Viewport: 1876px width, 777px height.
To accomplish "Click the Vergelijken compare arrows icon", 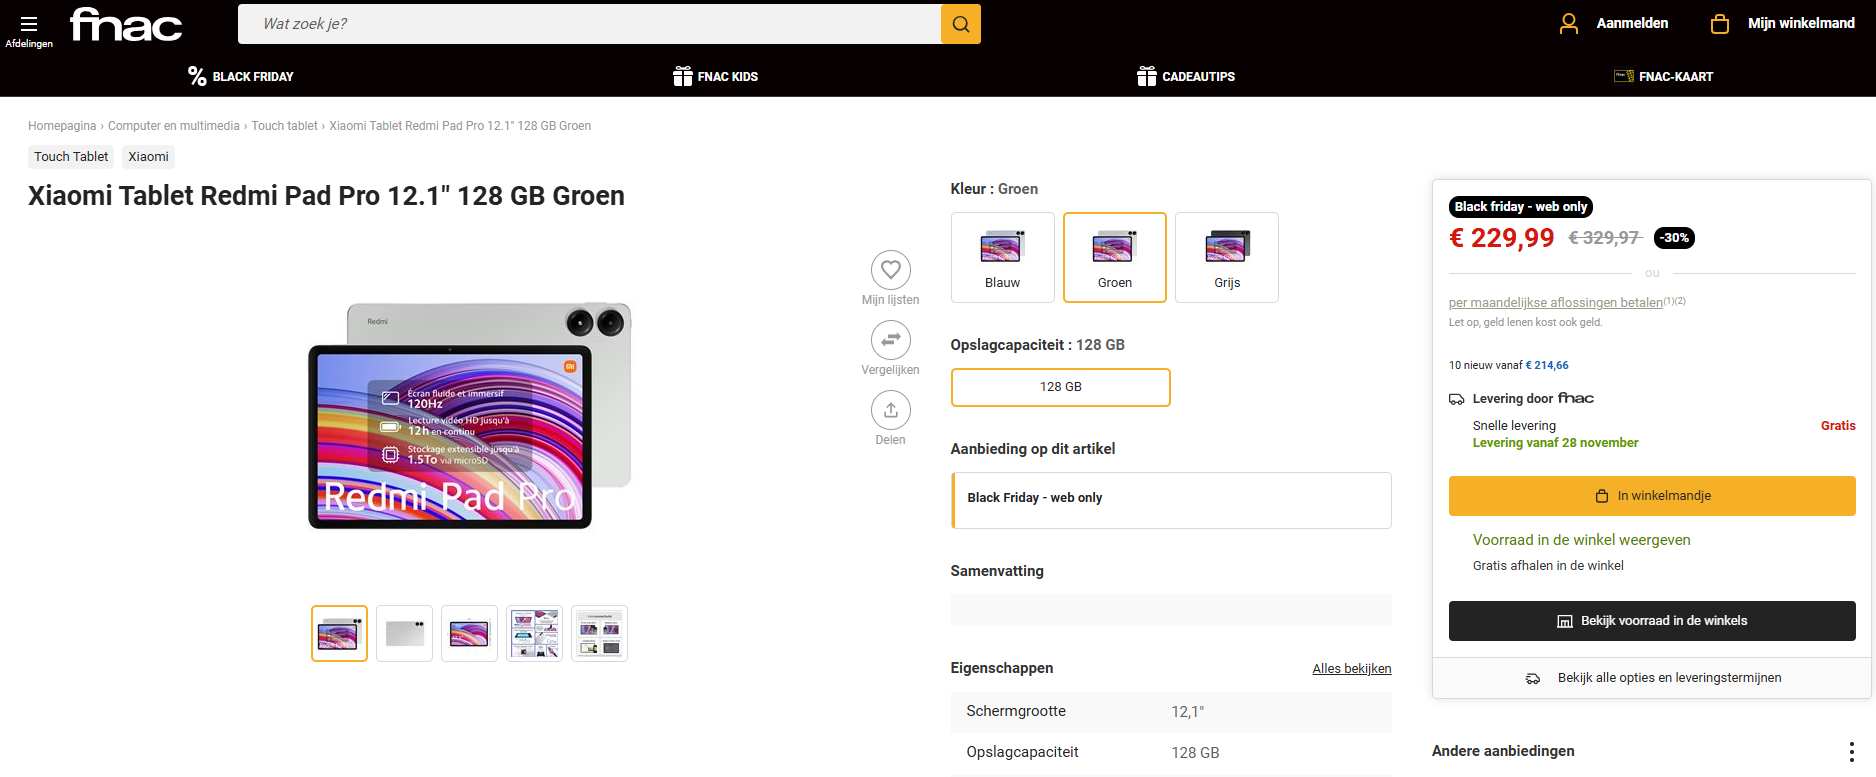I will click(890, 340).
